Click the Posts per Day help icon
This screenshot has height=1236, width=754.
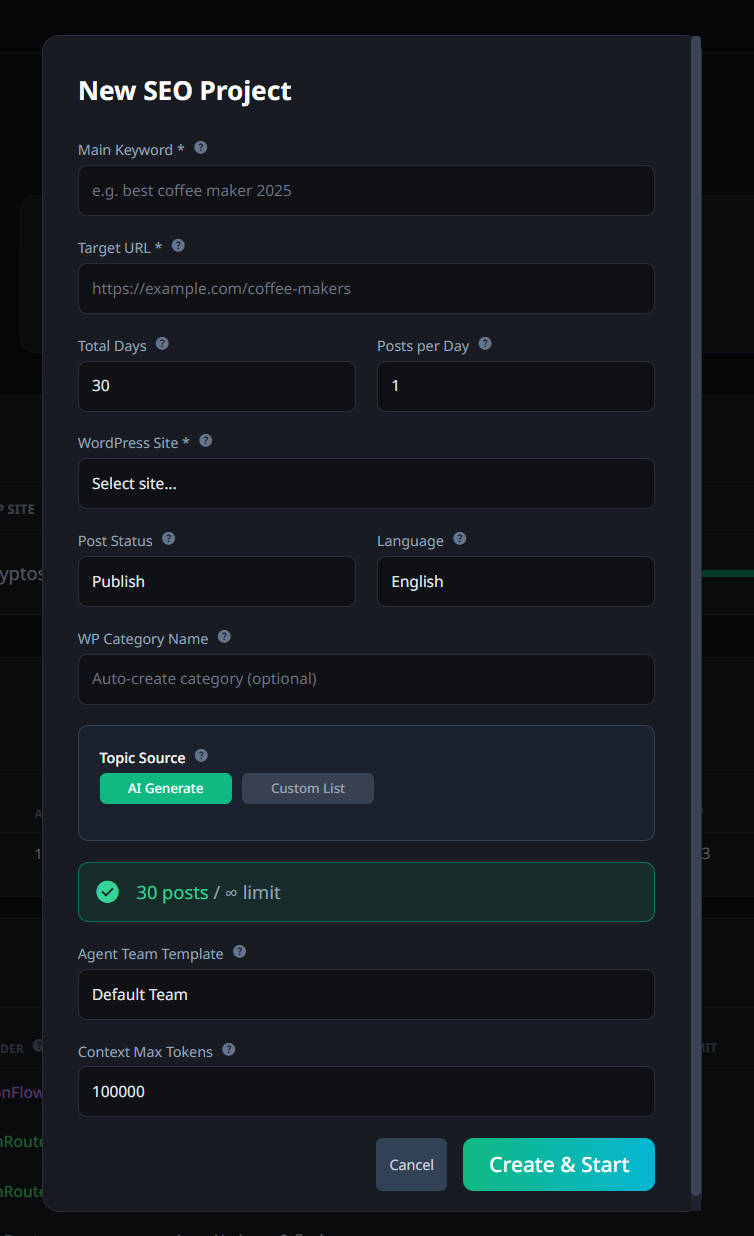pos(485,343)
